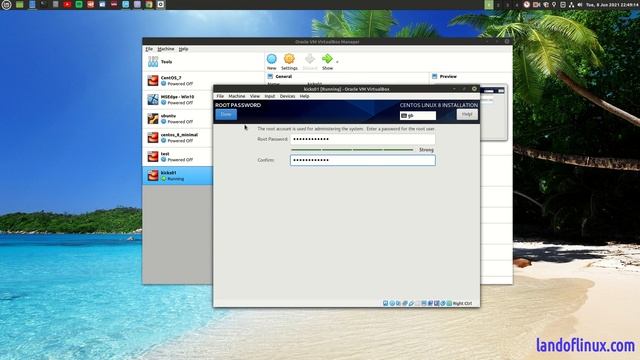
Task: Open File menu in VirtualBox Manager
Action: pos(149,49)
